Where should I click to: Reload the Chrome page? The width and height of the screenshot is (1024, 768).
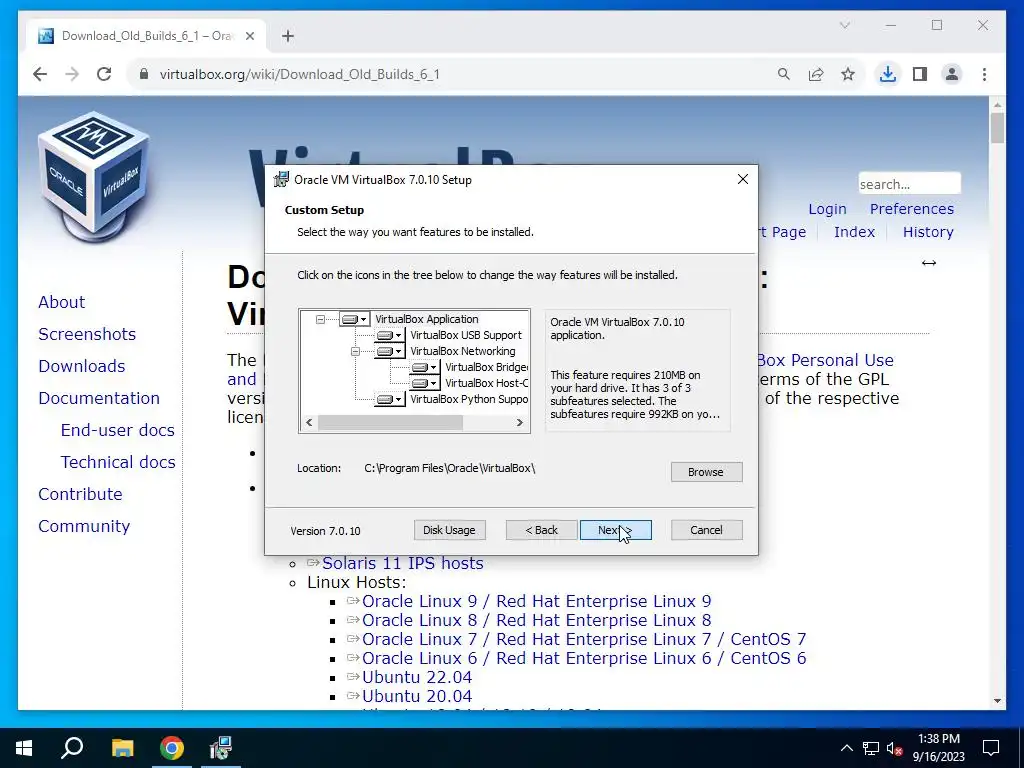[x=104, y=74]
